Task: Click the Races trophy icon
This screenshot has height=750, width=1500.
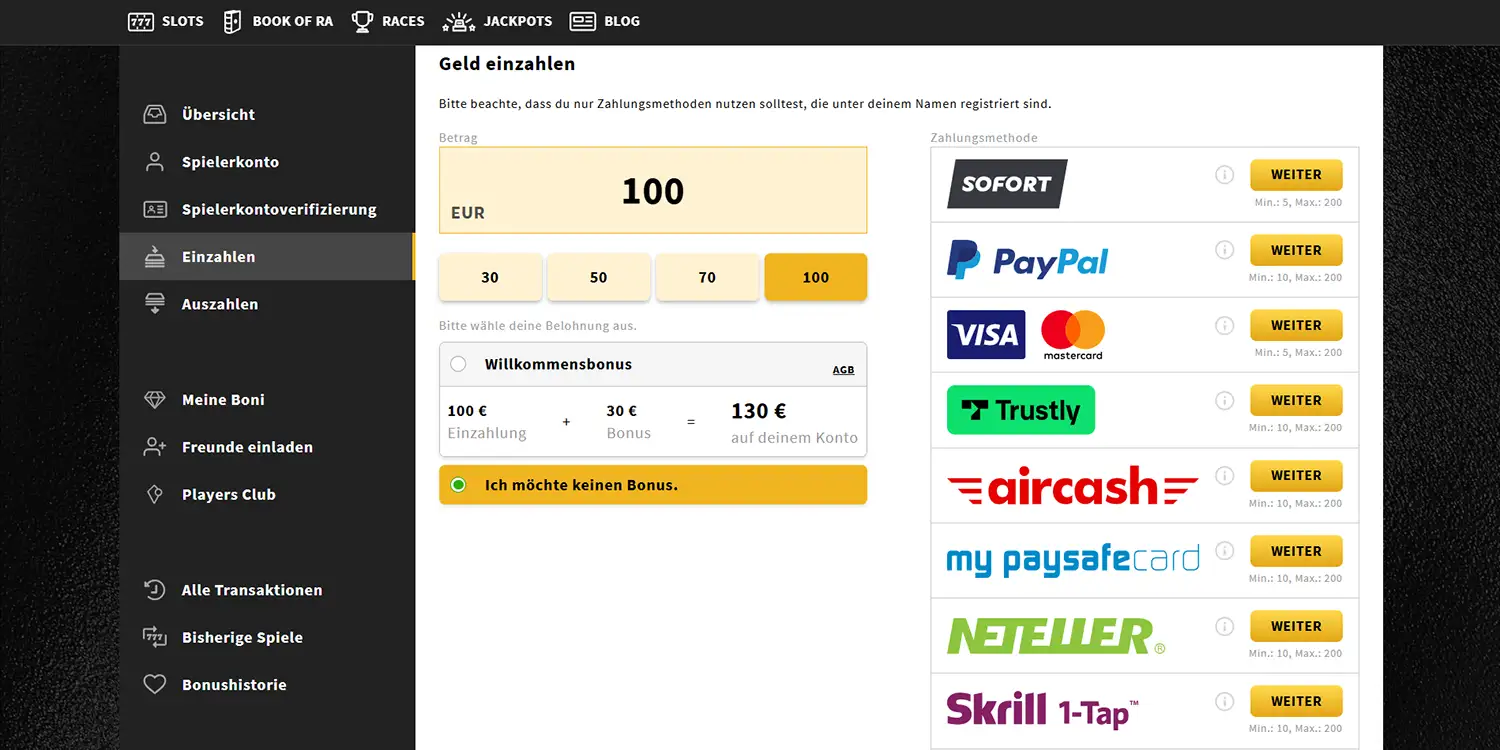Action: [x=362, y=21]
